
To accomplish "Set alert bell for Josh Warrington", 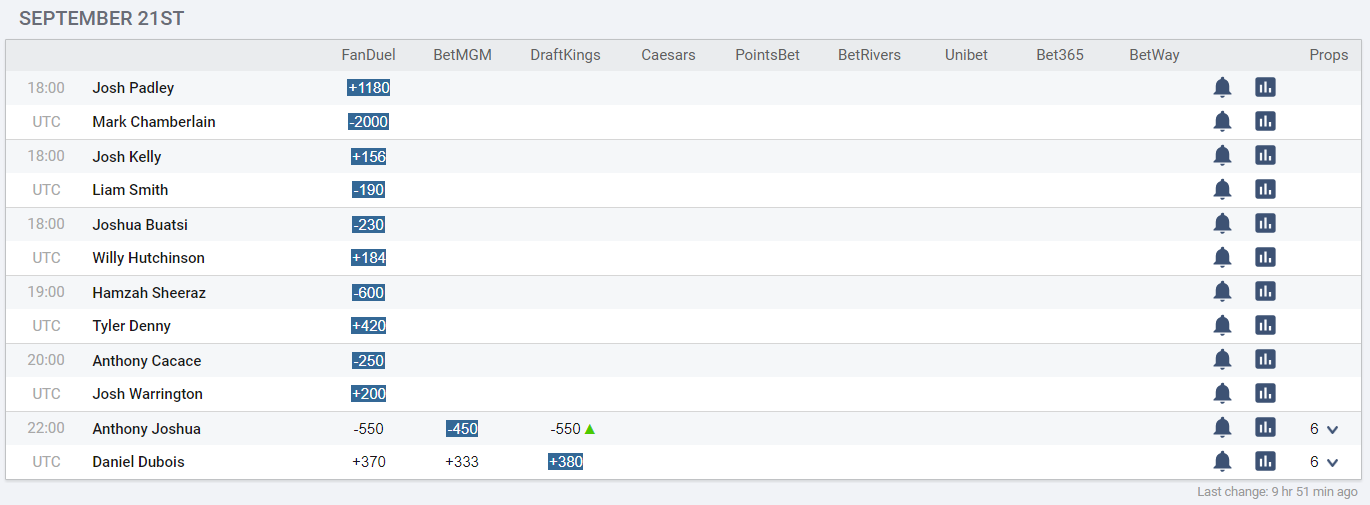I will click(x=1222, y=394).
